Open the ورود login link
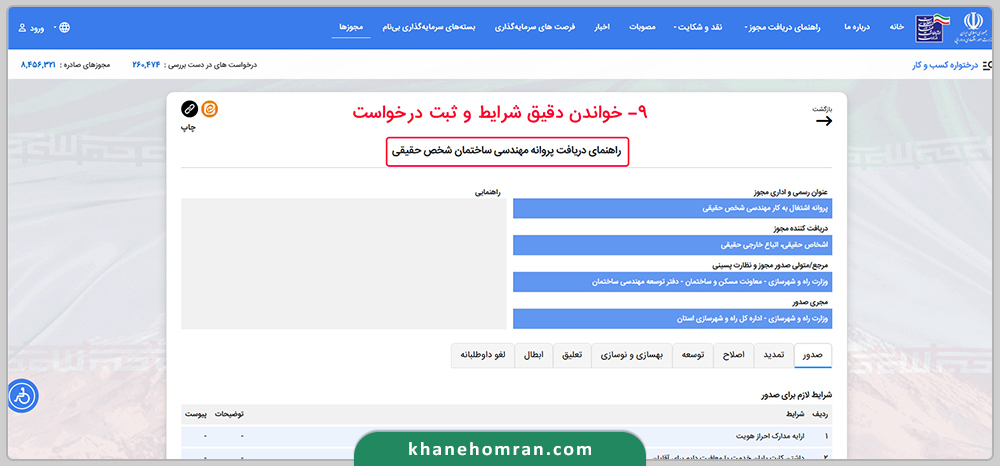The width and height of the screenshot is (1000, 466). (37, 28)
